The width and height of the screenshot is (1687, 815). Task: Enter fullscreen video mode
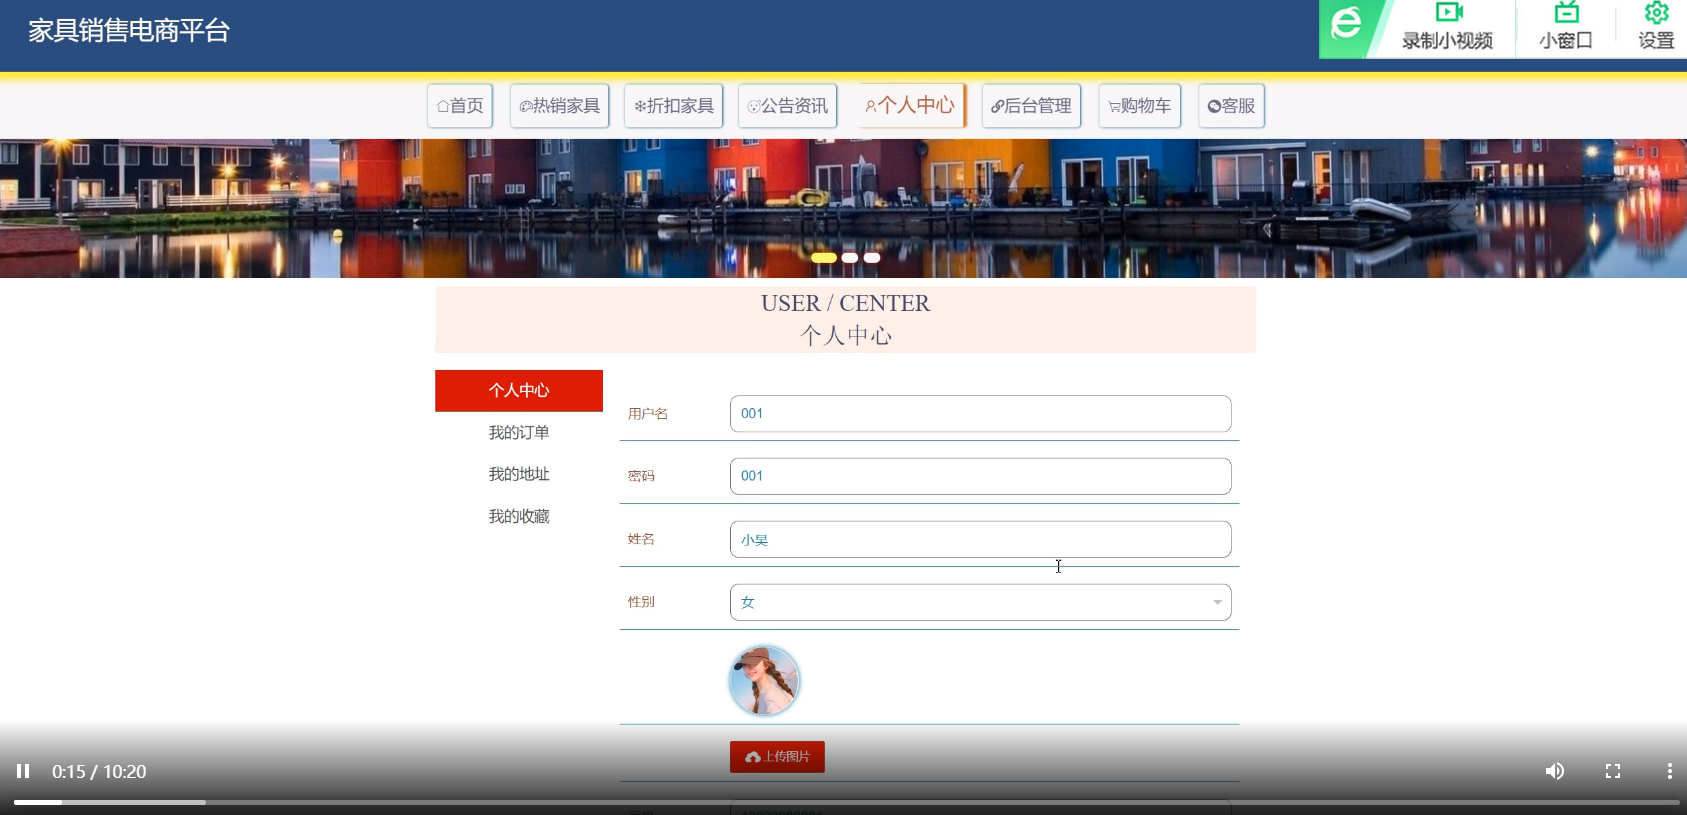coord(1613,771)
